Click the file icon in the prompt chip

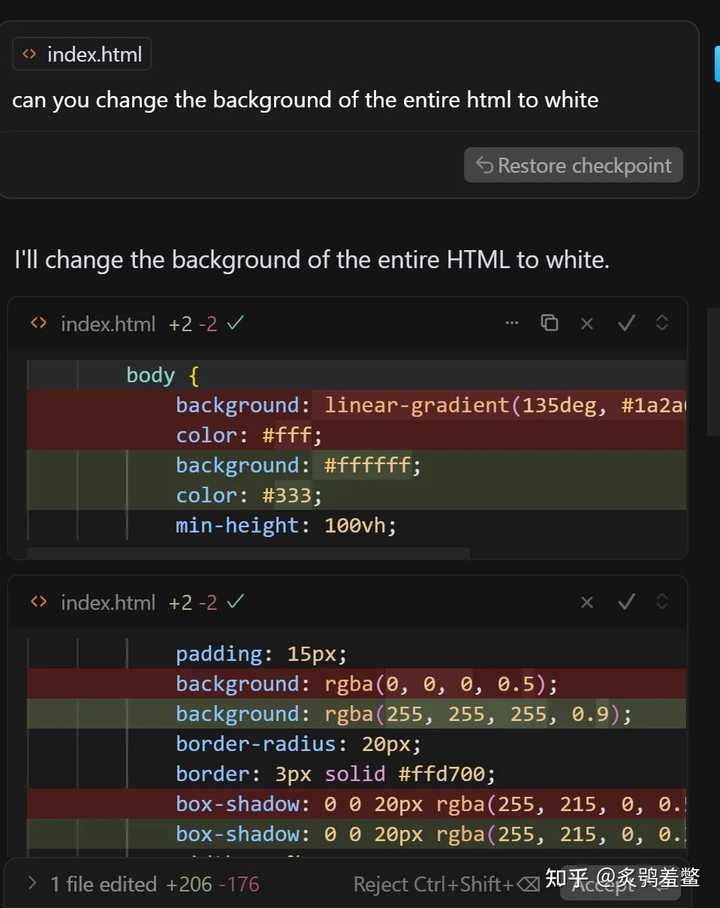pyautogui.click(x=30, y=55)
